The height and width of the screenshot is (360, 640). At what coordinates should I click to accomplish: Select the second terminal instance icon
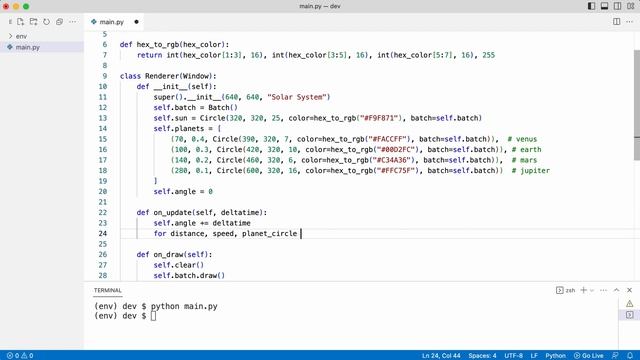[x=630, y=315]
